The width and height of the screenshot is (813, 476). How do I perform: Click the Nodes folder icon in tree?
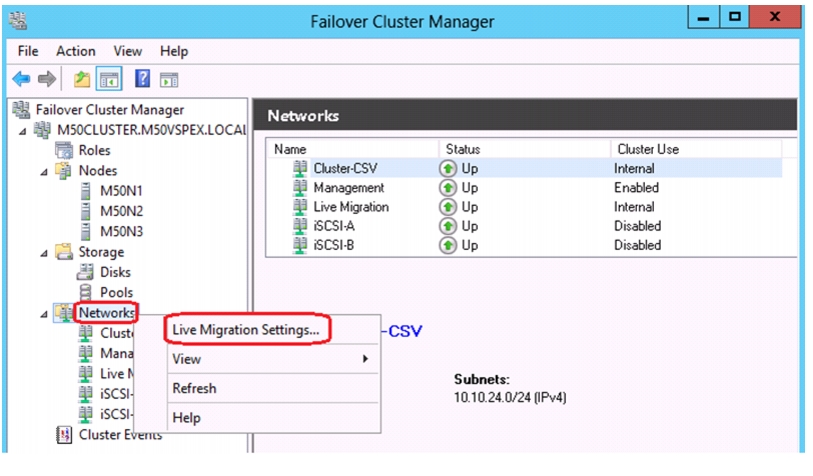click(64, 170)
